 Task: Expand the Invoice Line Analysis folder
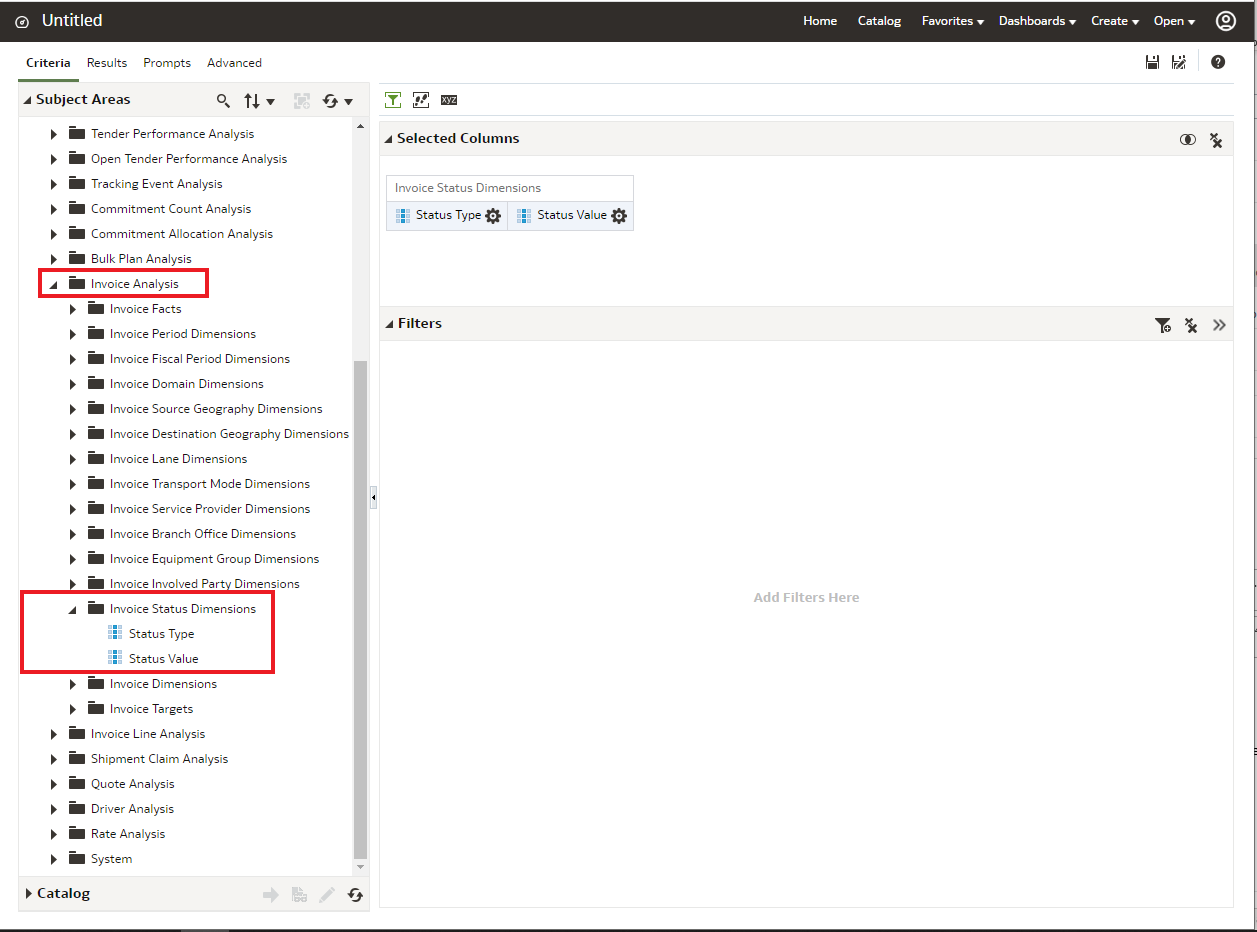(x=54, y=734)
